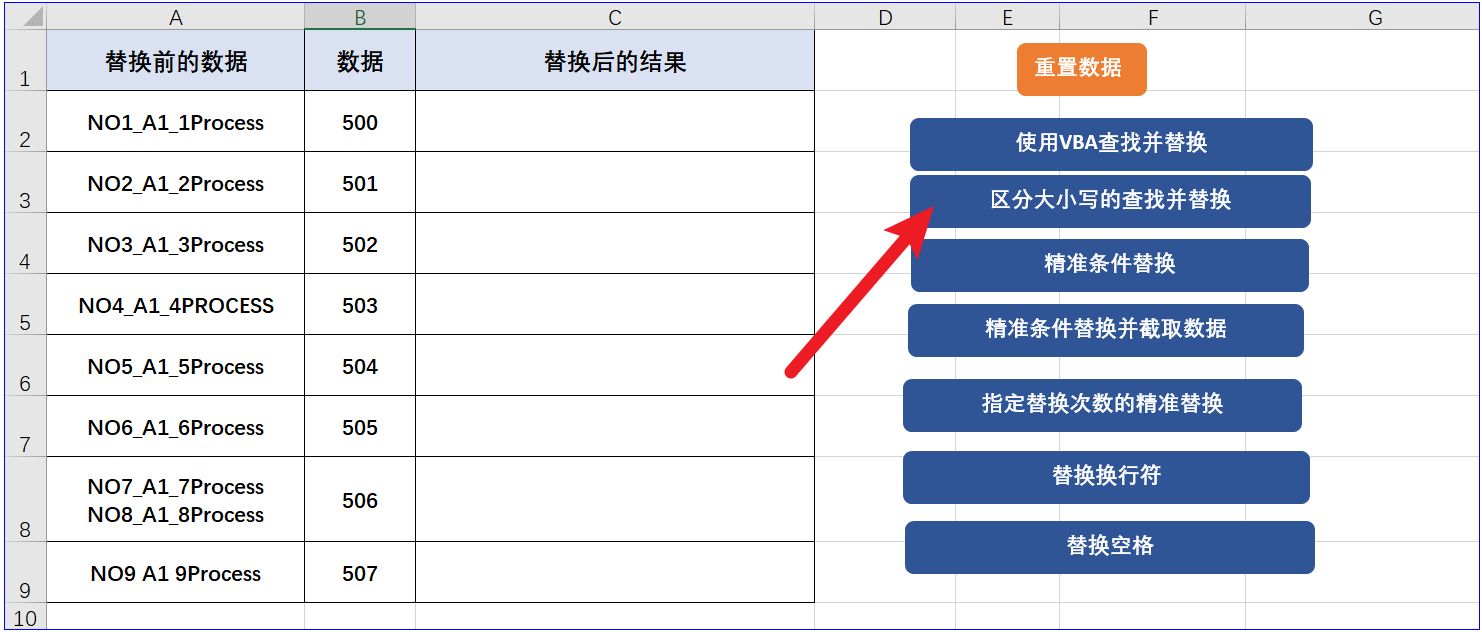Select cell with value 505
The height and width of the screenshot is (632, 1482).
click(360, 427)
